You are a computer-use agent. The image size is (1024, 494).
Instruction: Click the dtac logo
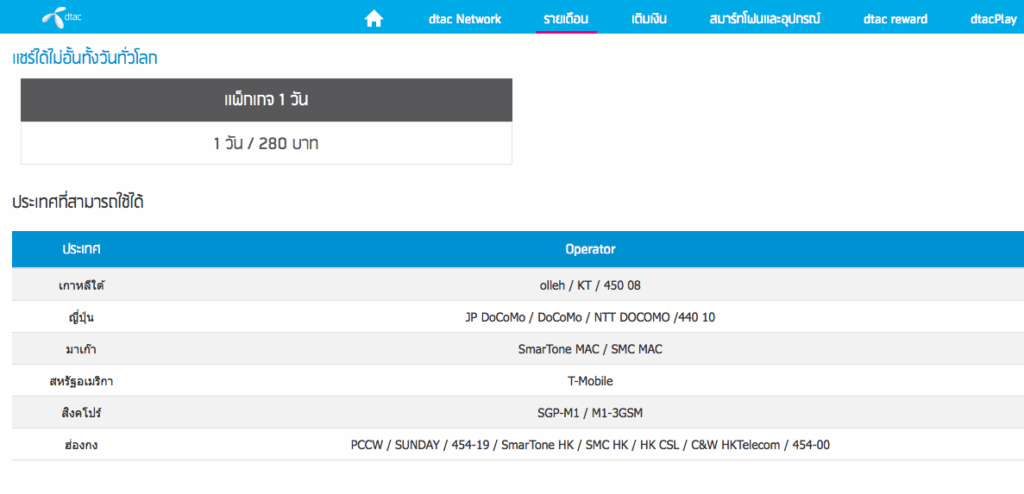(x=61, y=18)
